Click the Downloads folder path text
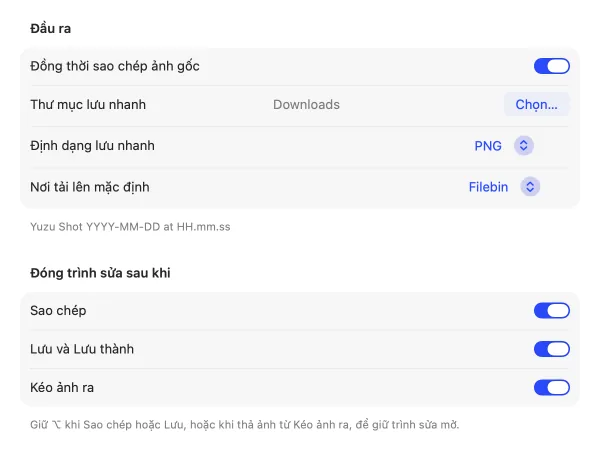Screen dimensions: 600x470 pos(306,104)
